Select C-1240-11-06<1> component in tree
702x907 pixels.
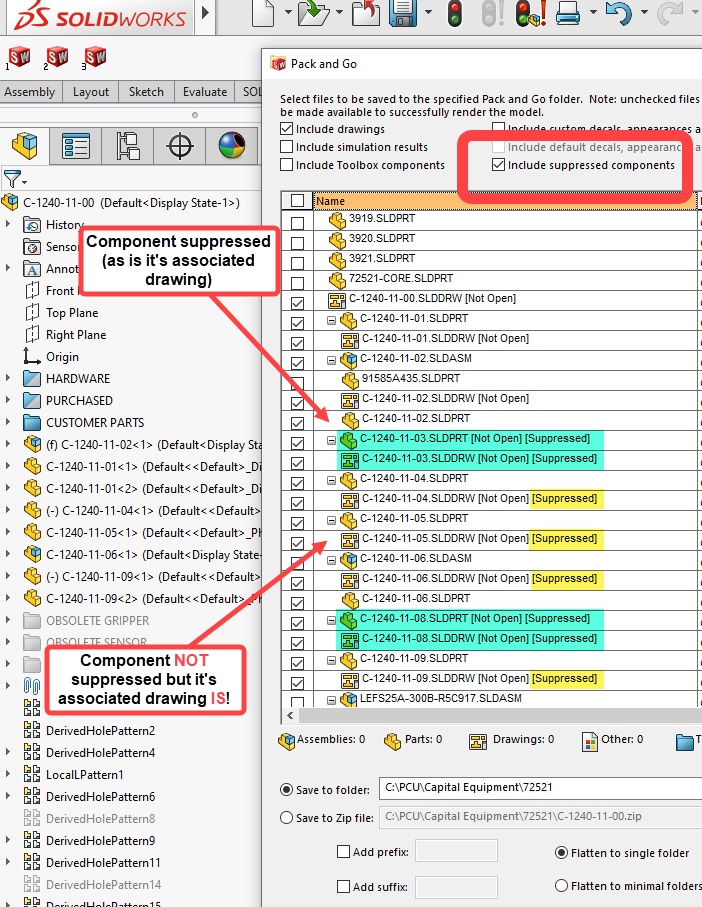[x=153, y=555]
